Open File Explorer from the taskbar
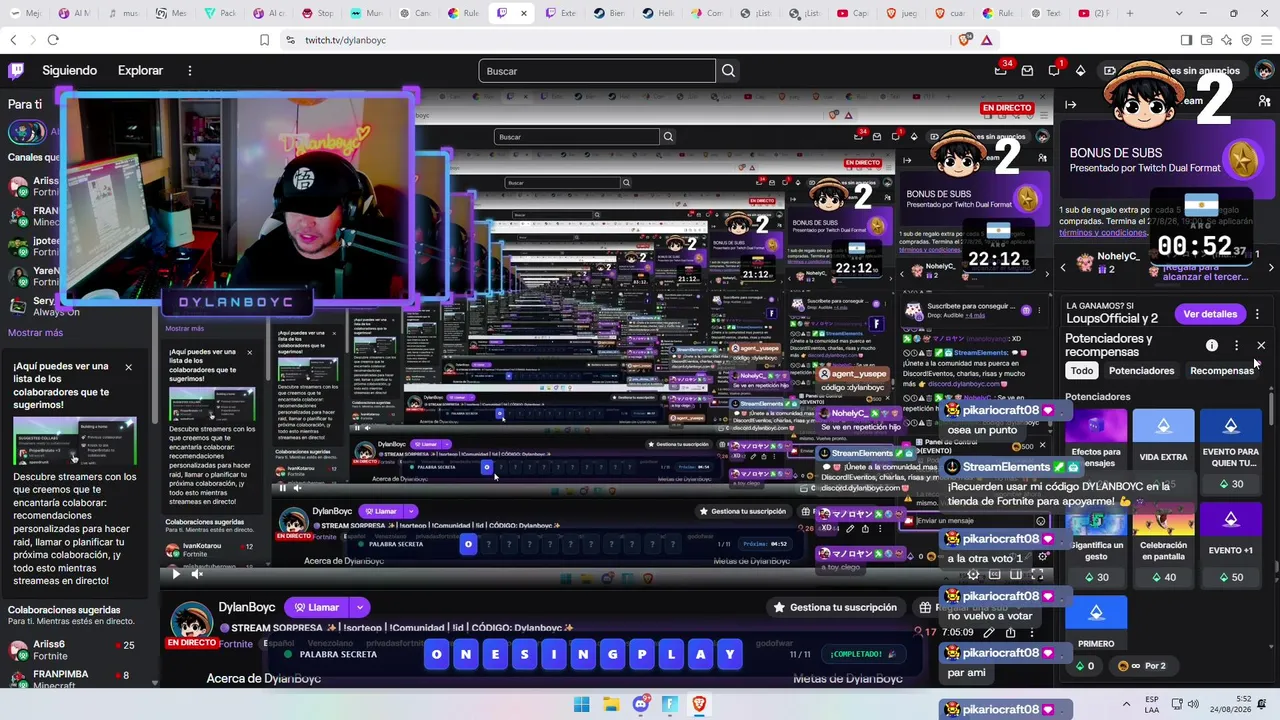 pos(611,704)
